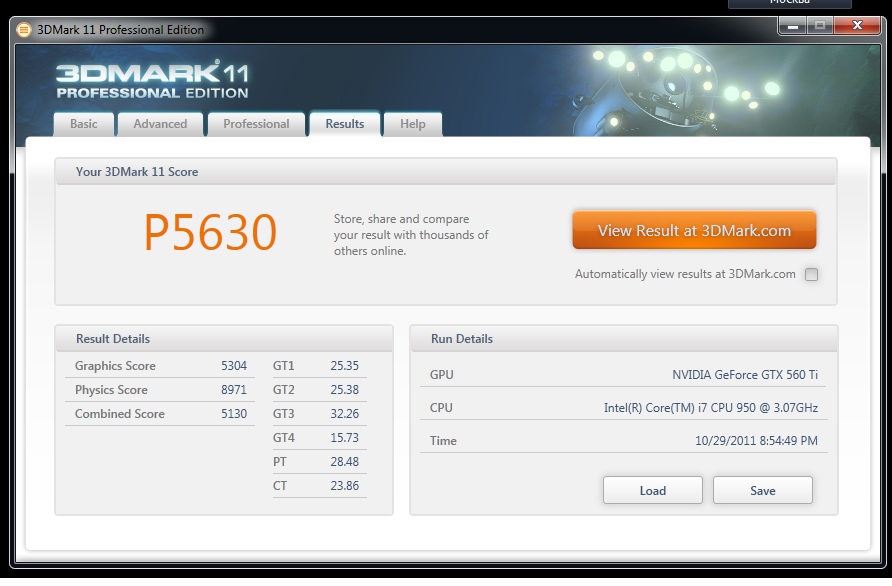
Task: Click the 3DMark 11 Professional Edition window title
Action: 121,30
